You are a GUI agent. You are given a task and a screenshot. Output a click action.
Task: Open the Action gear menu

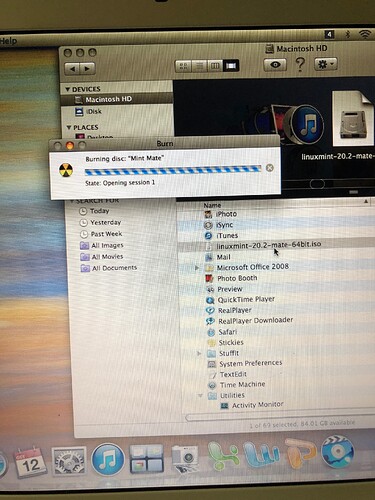point(326,64)
